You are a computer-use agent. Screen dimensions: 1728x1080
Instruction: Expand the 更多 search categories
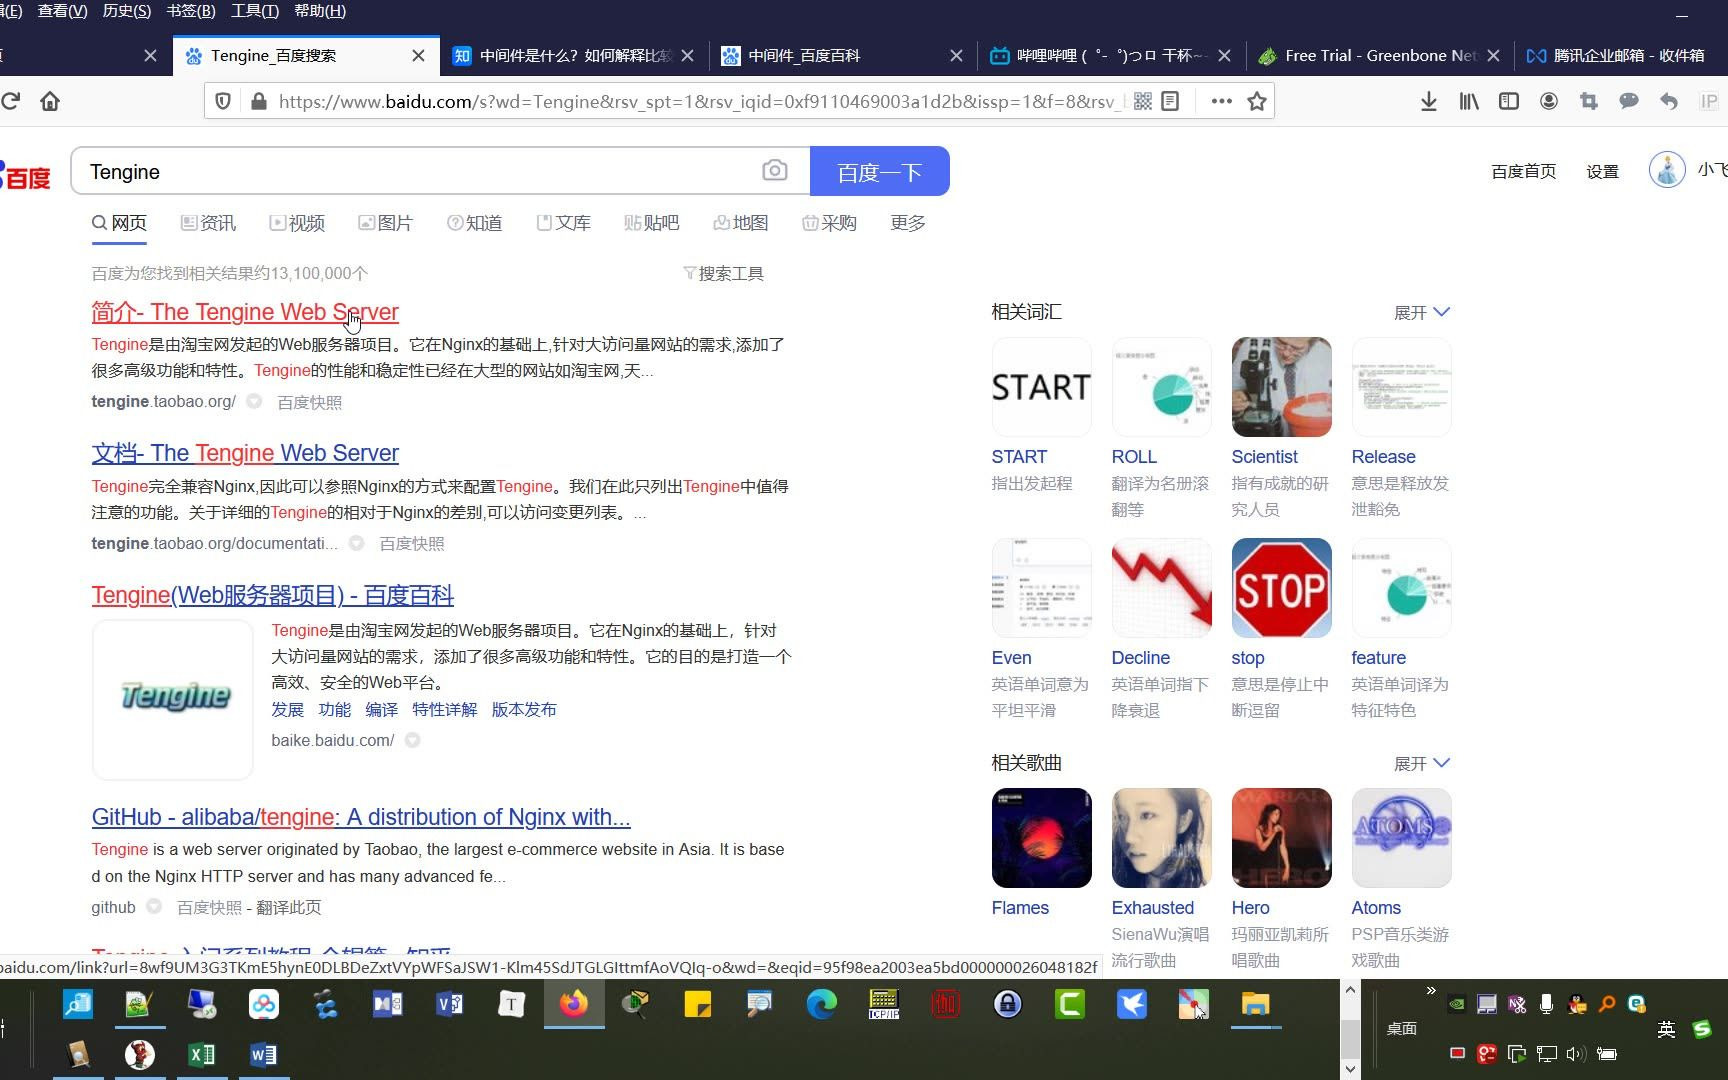(x=908, y=223)
